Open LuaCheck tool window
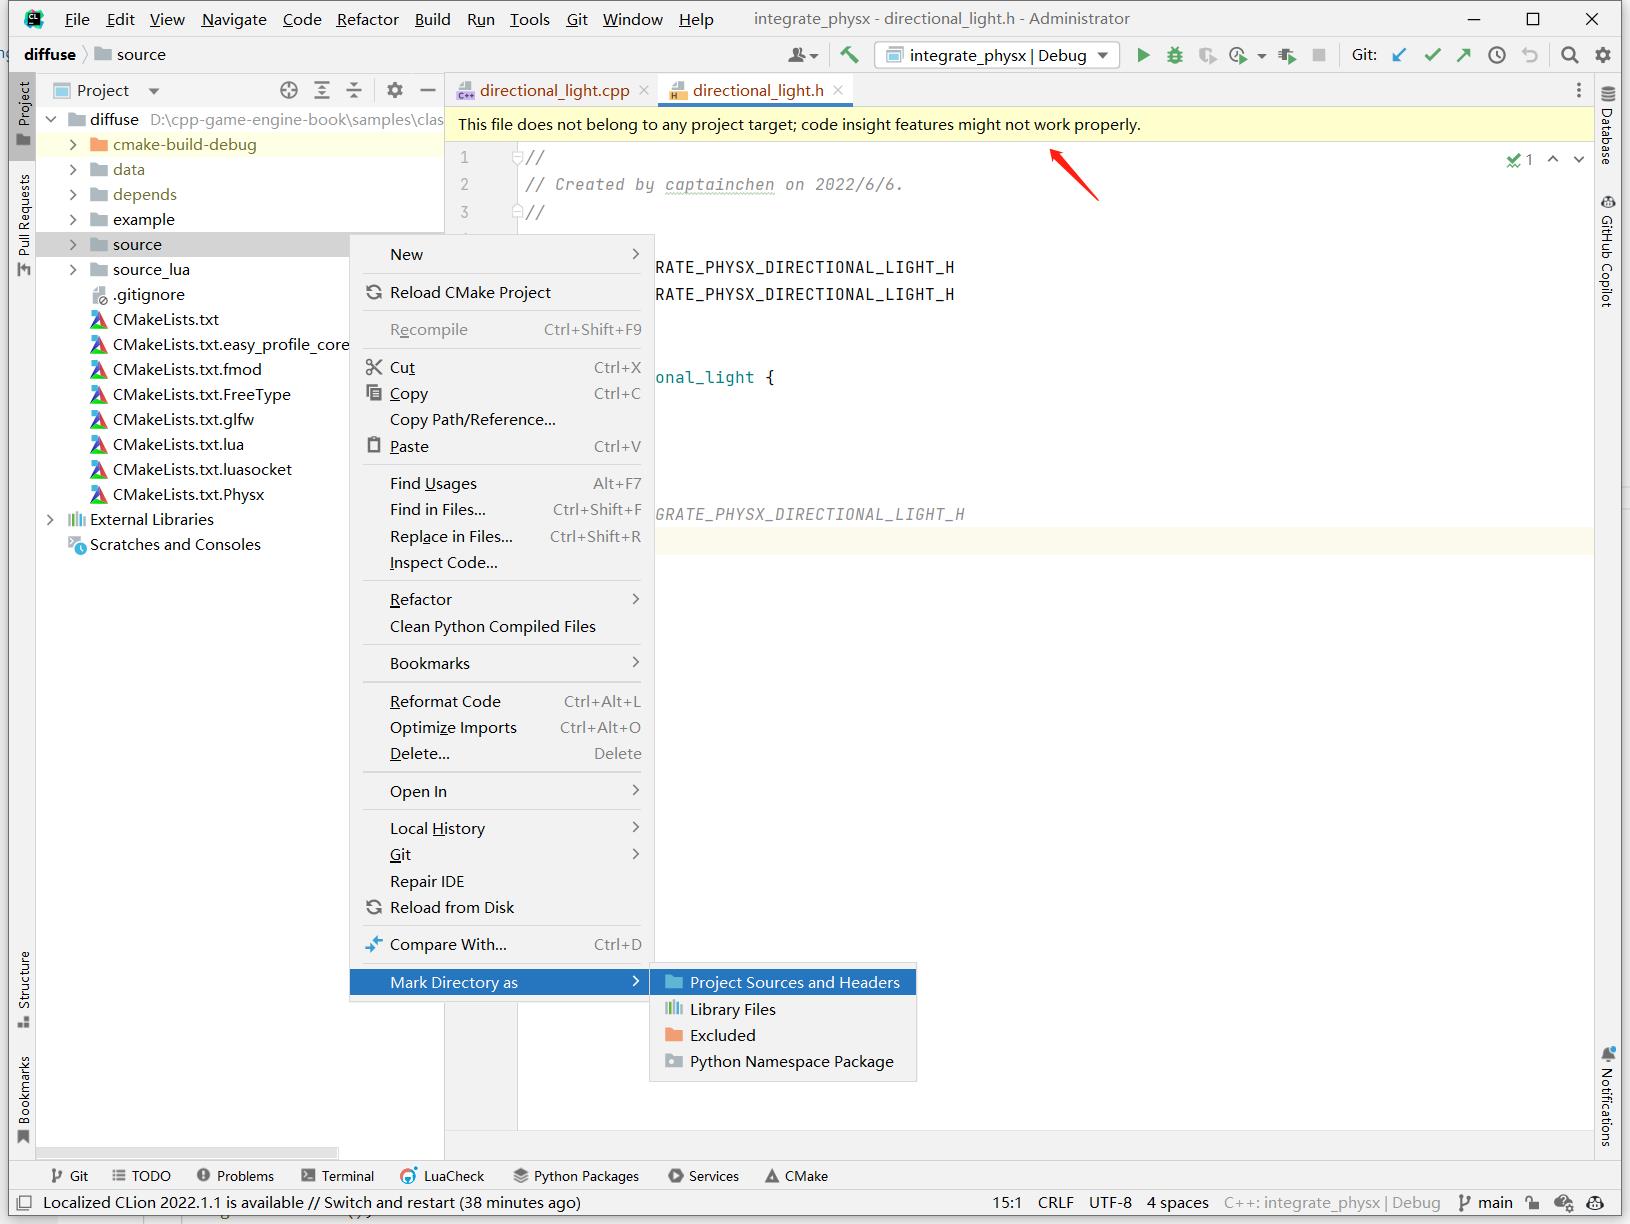 coord(442,1176)
